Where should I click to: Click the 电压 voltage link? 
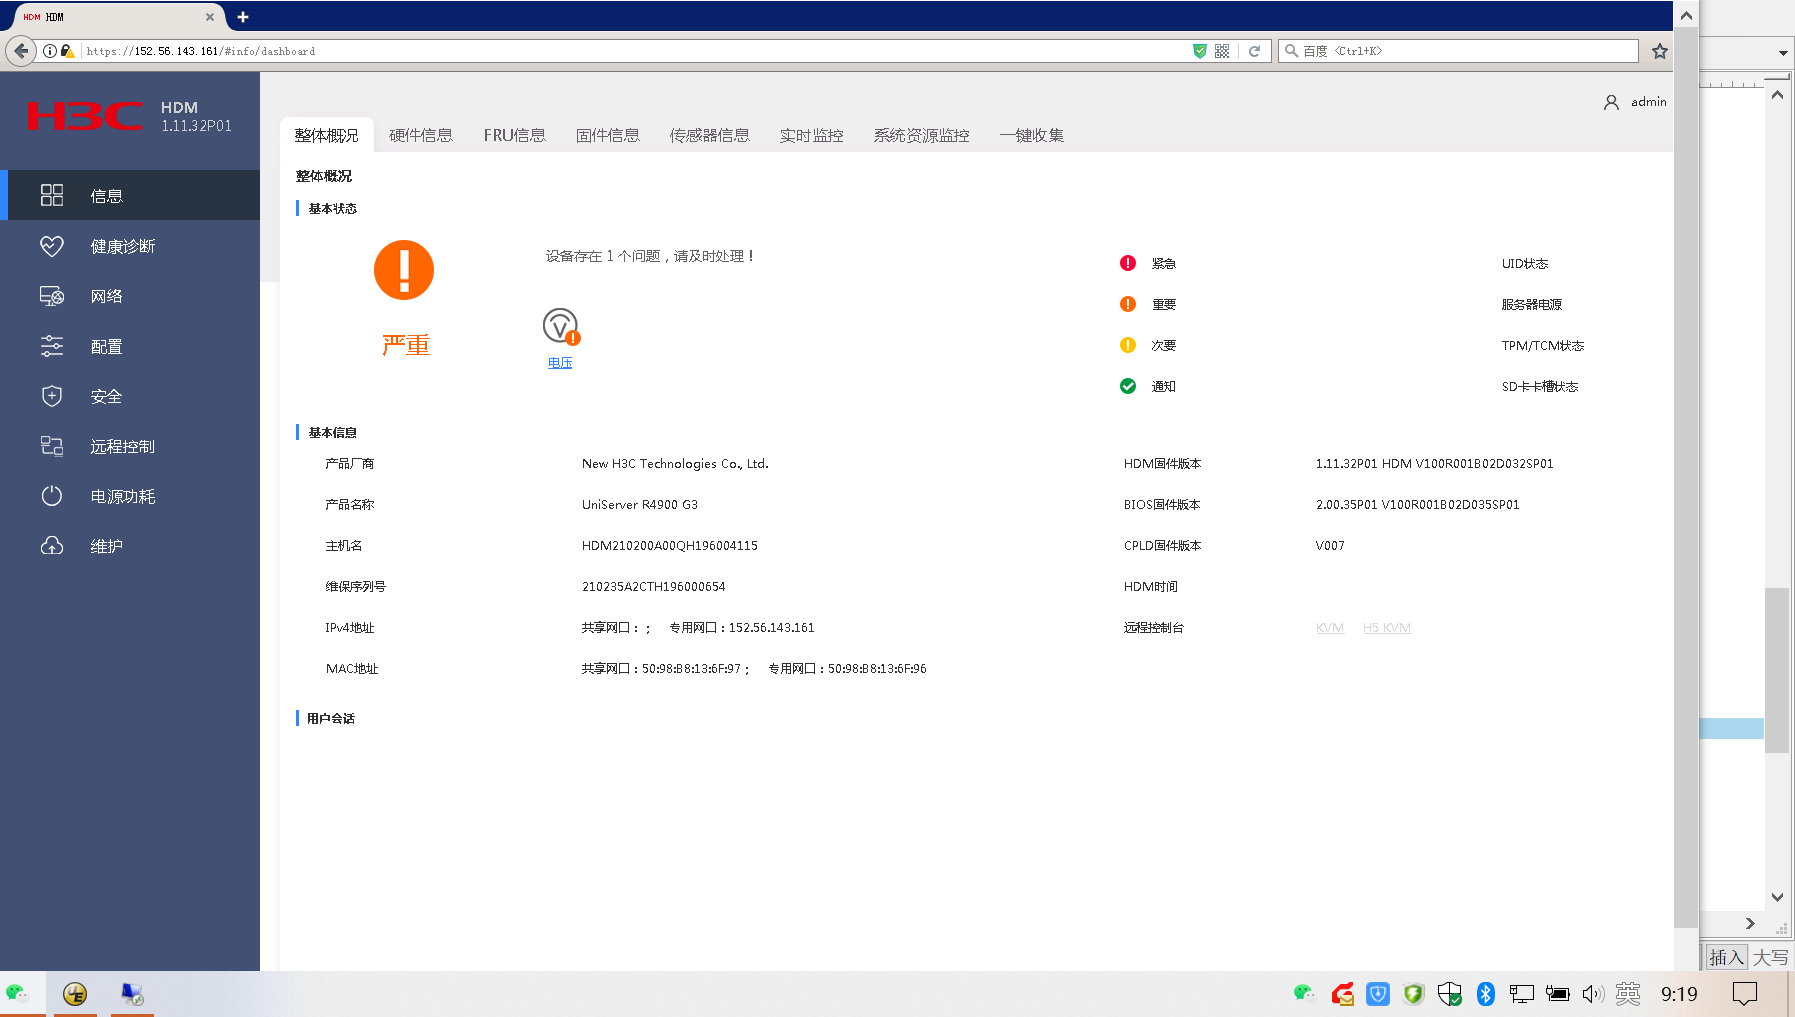point(560,363)
